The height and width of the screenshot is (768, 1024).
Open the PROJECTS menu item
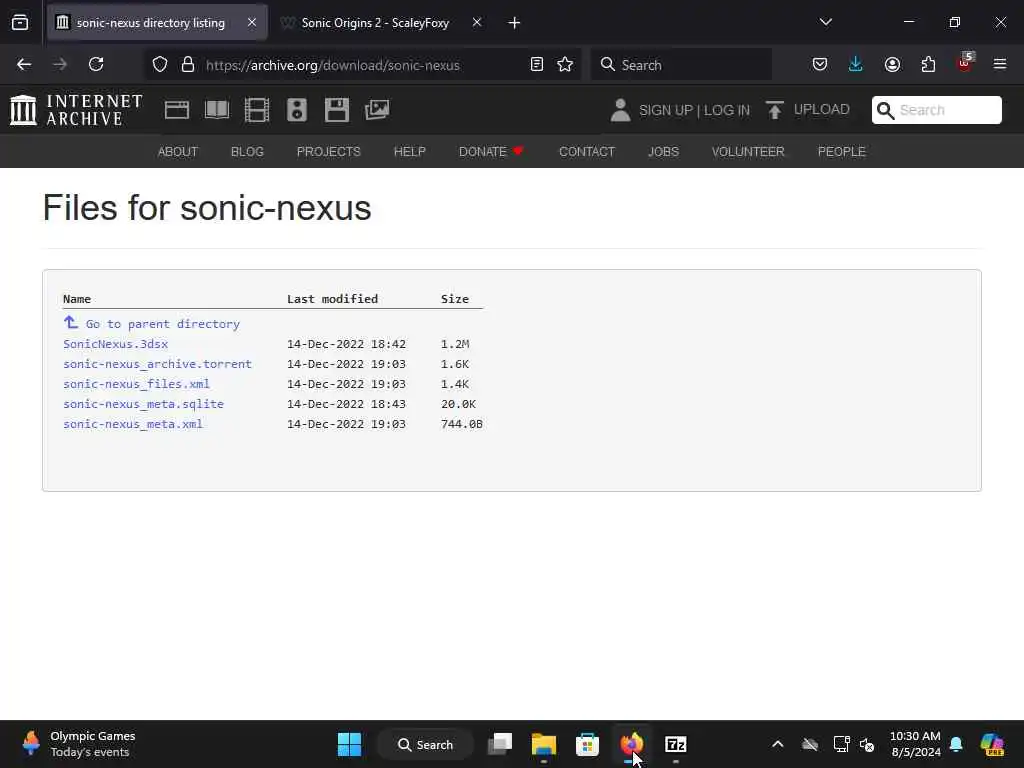point(328,152)
